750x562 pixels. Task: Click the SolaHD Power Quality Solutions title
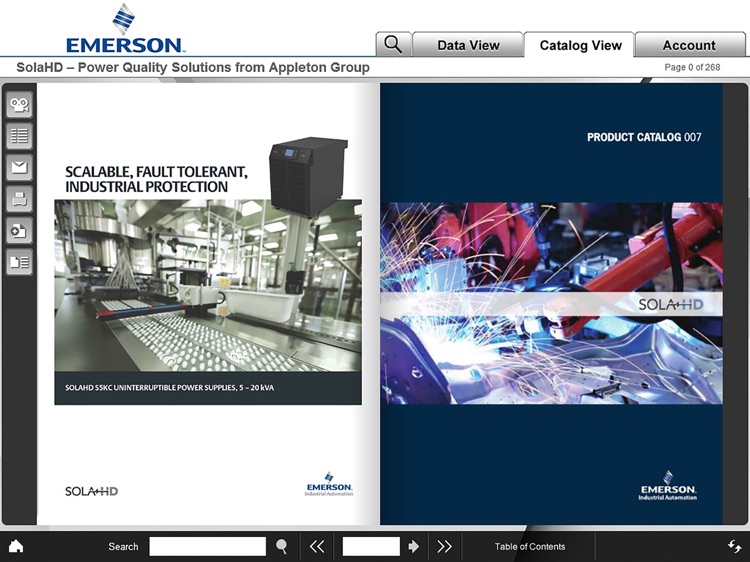pyautogui.click(x=193, y=67)
